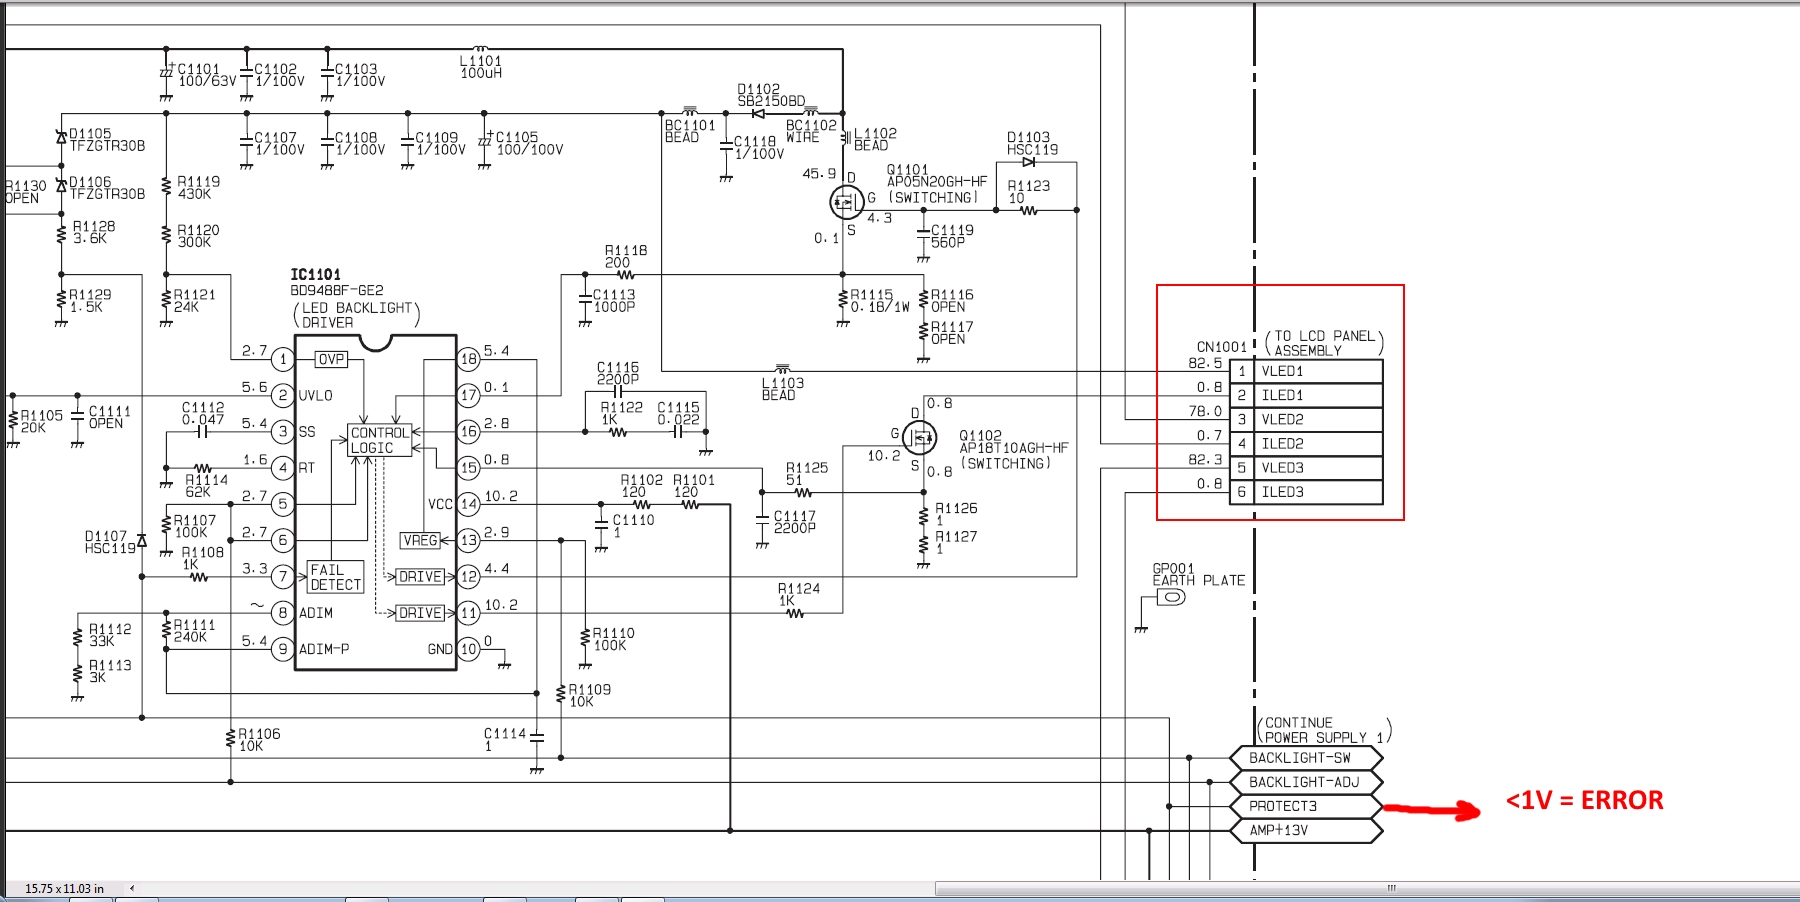
Task: Click the D1107 HSC119 diode label
Action: pyautogui.click(x=110, y=543)
